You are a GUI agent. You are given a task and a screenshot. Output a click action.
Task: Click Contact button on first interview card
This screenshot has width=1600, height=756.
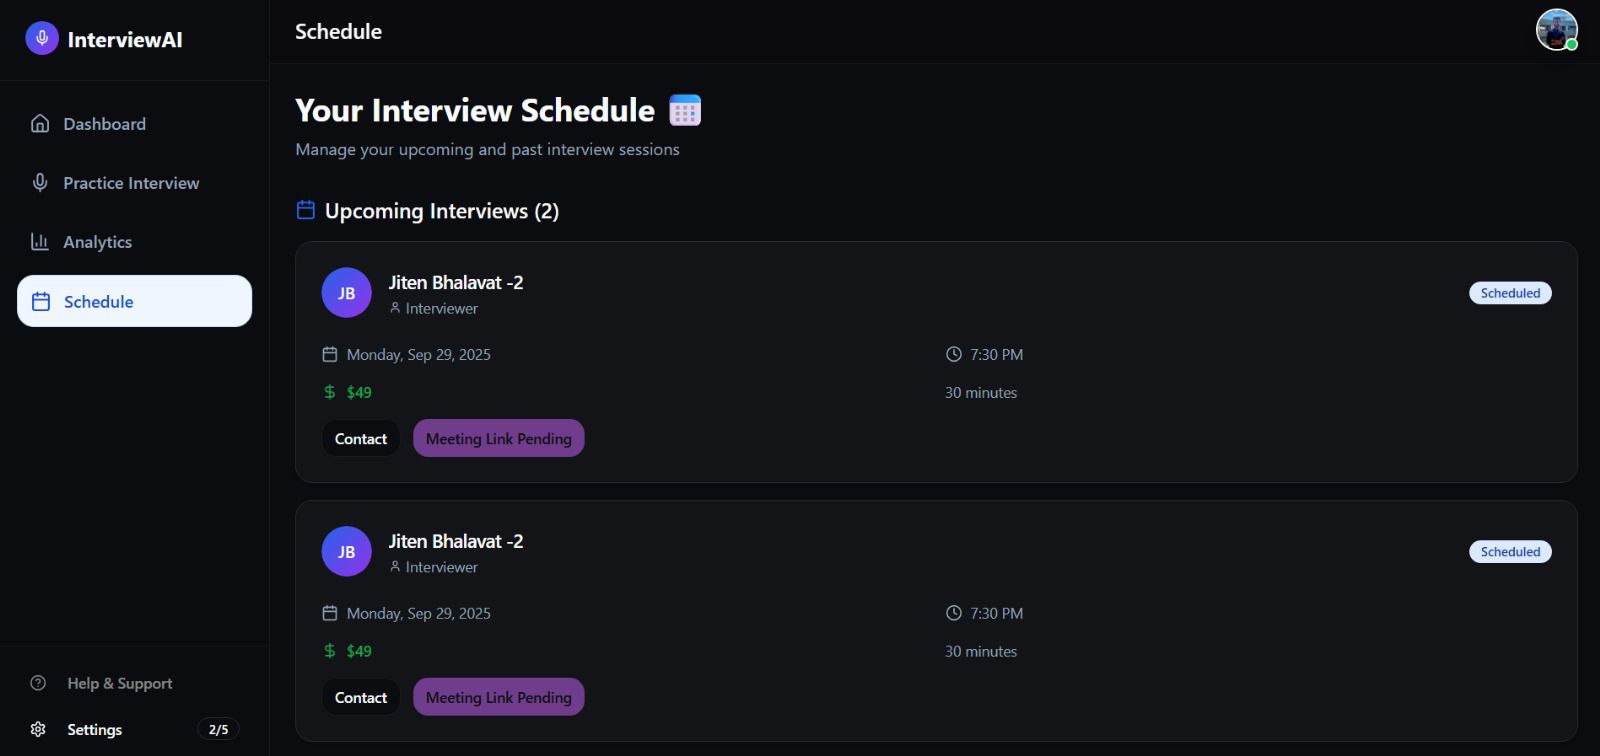pos(361,438)
